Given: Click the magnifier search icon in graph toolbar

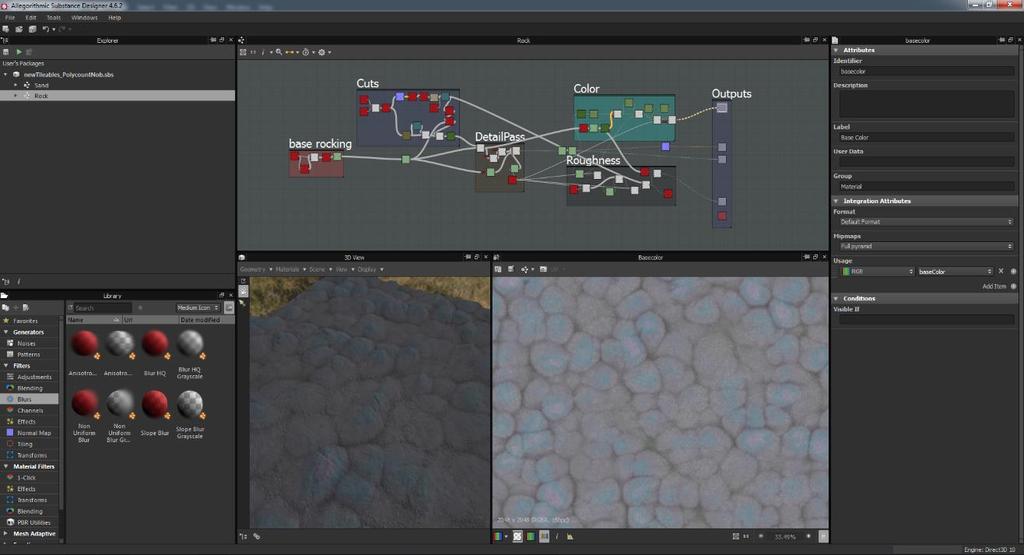Looking at the screenshot, I should tap(279, 52).
